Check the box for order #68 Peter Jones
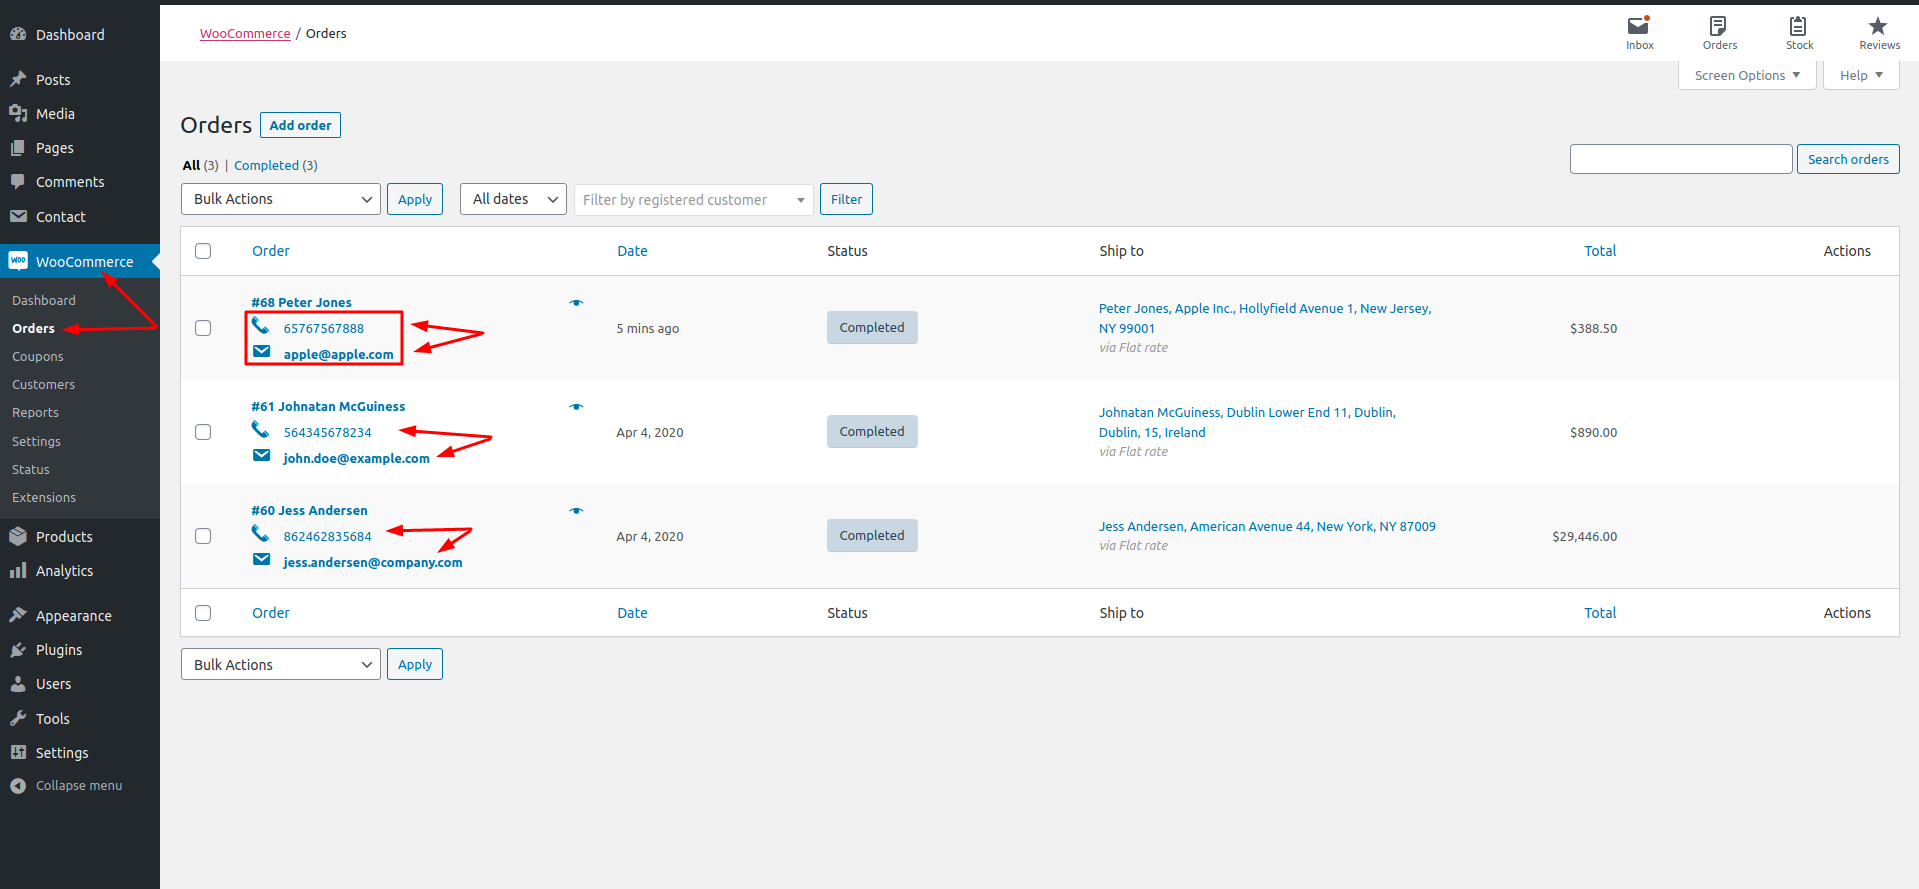This screenshot has height=889, width=1919. (x=203, y=328)
